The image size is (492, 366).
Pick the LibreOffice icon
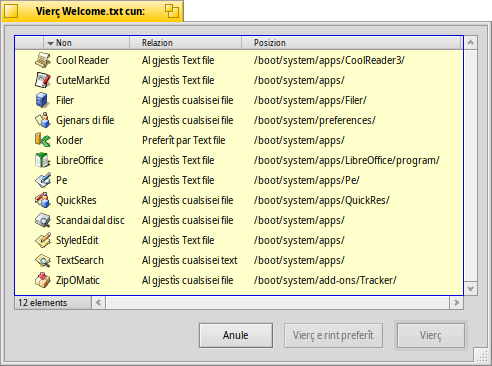tap(43, 160)
